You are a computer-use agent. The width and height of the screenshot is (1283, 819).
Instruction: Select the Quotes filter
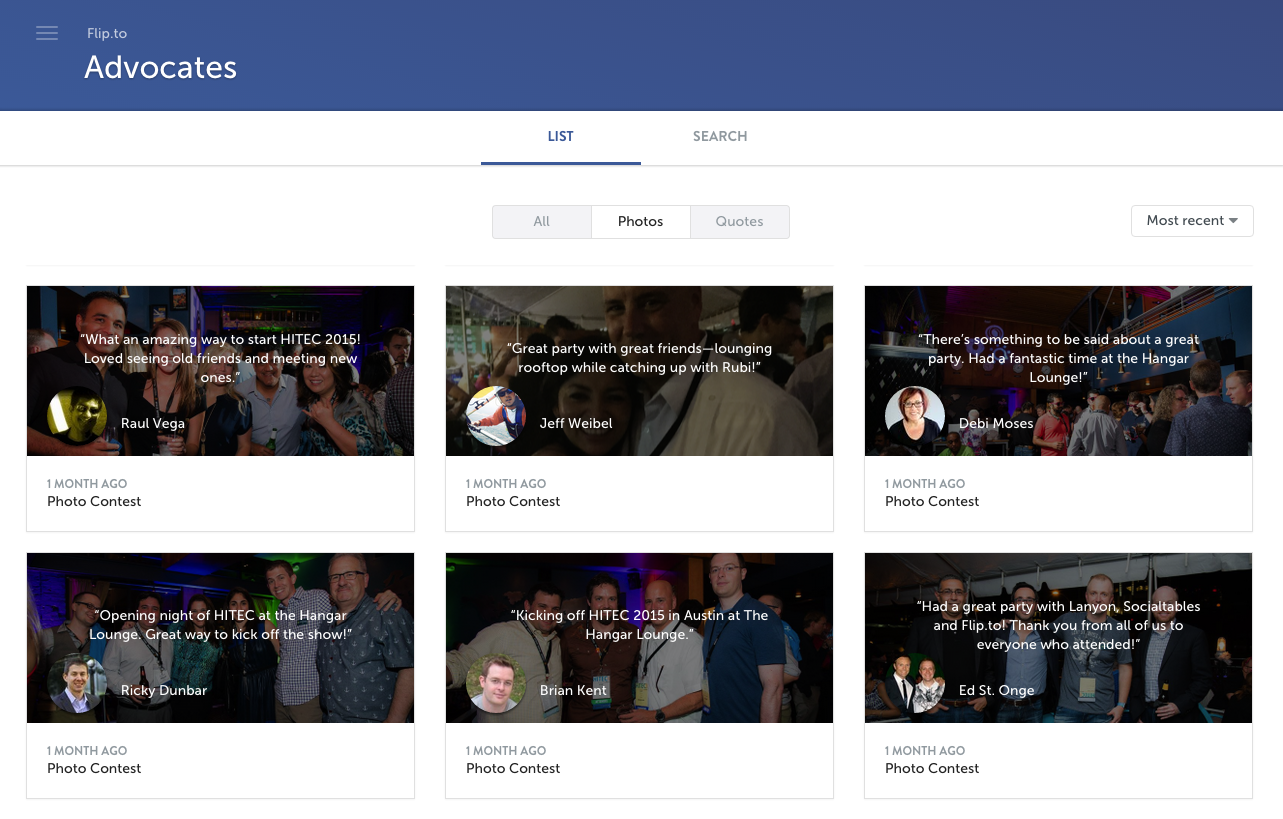point(740,222)
